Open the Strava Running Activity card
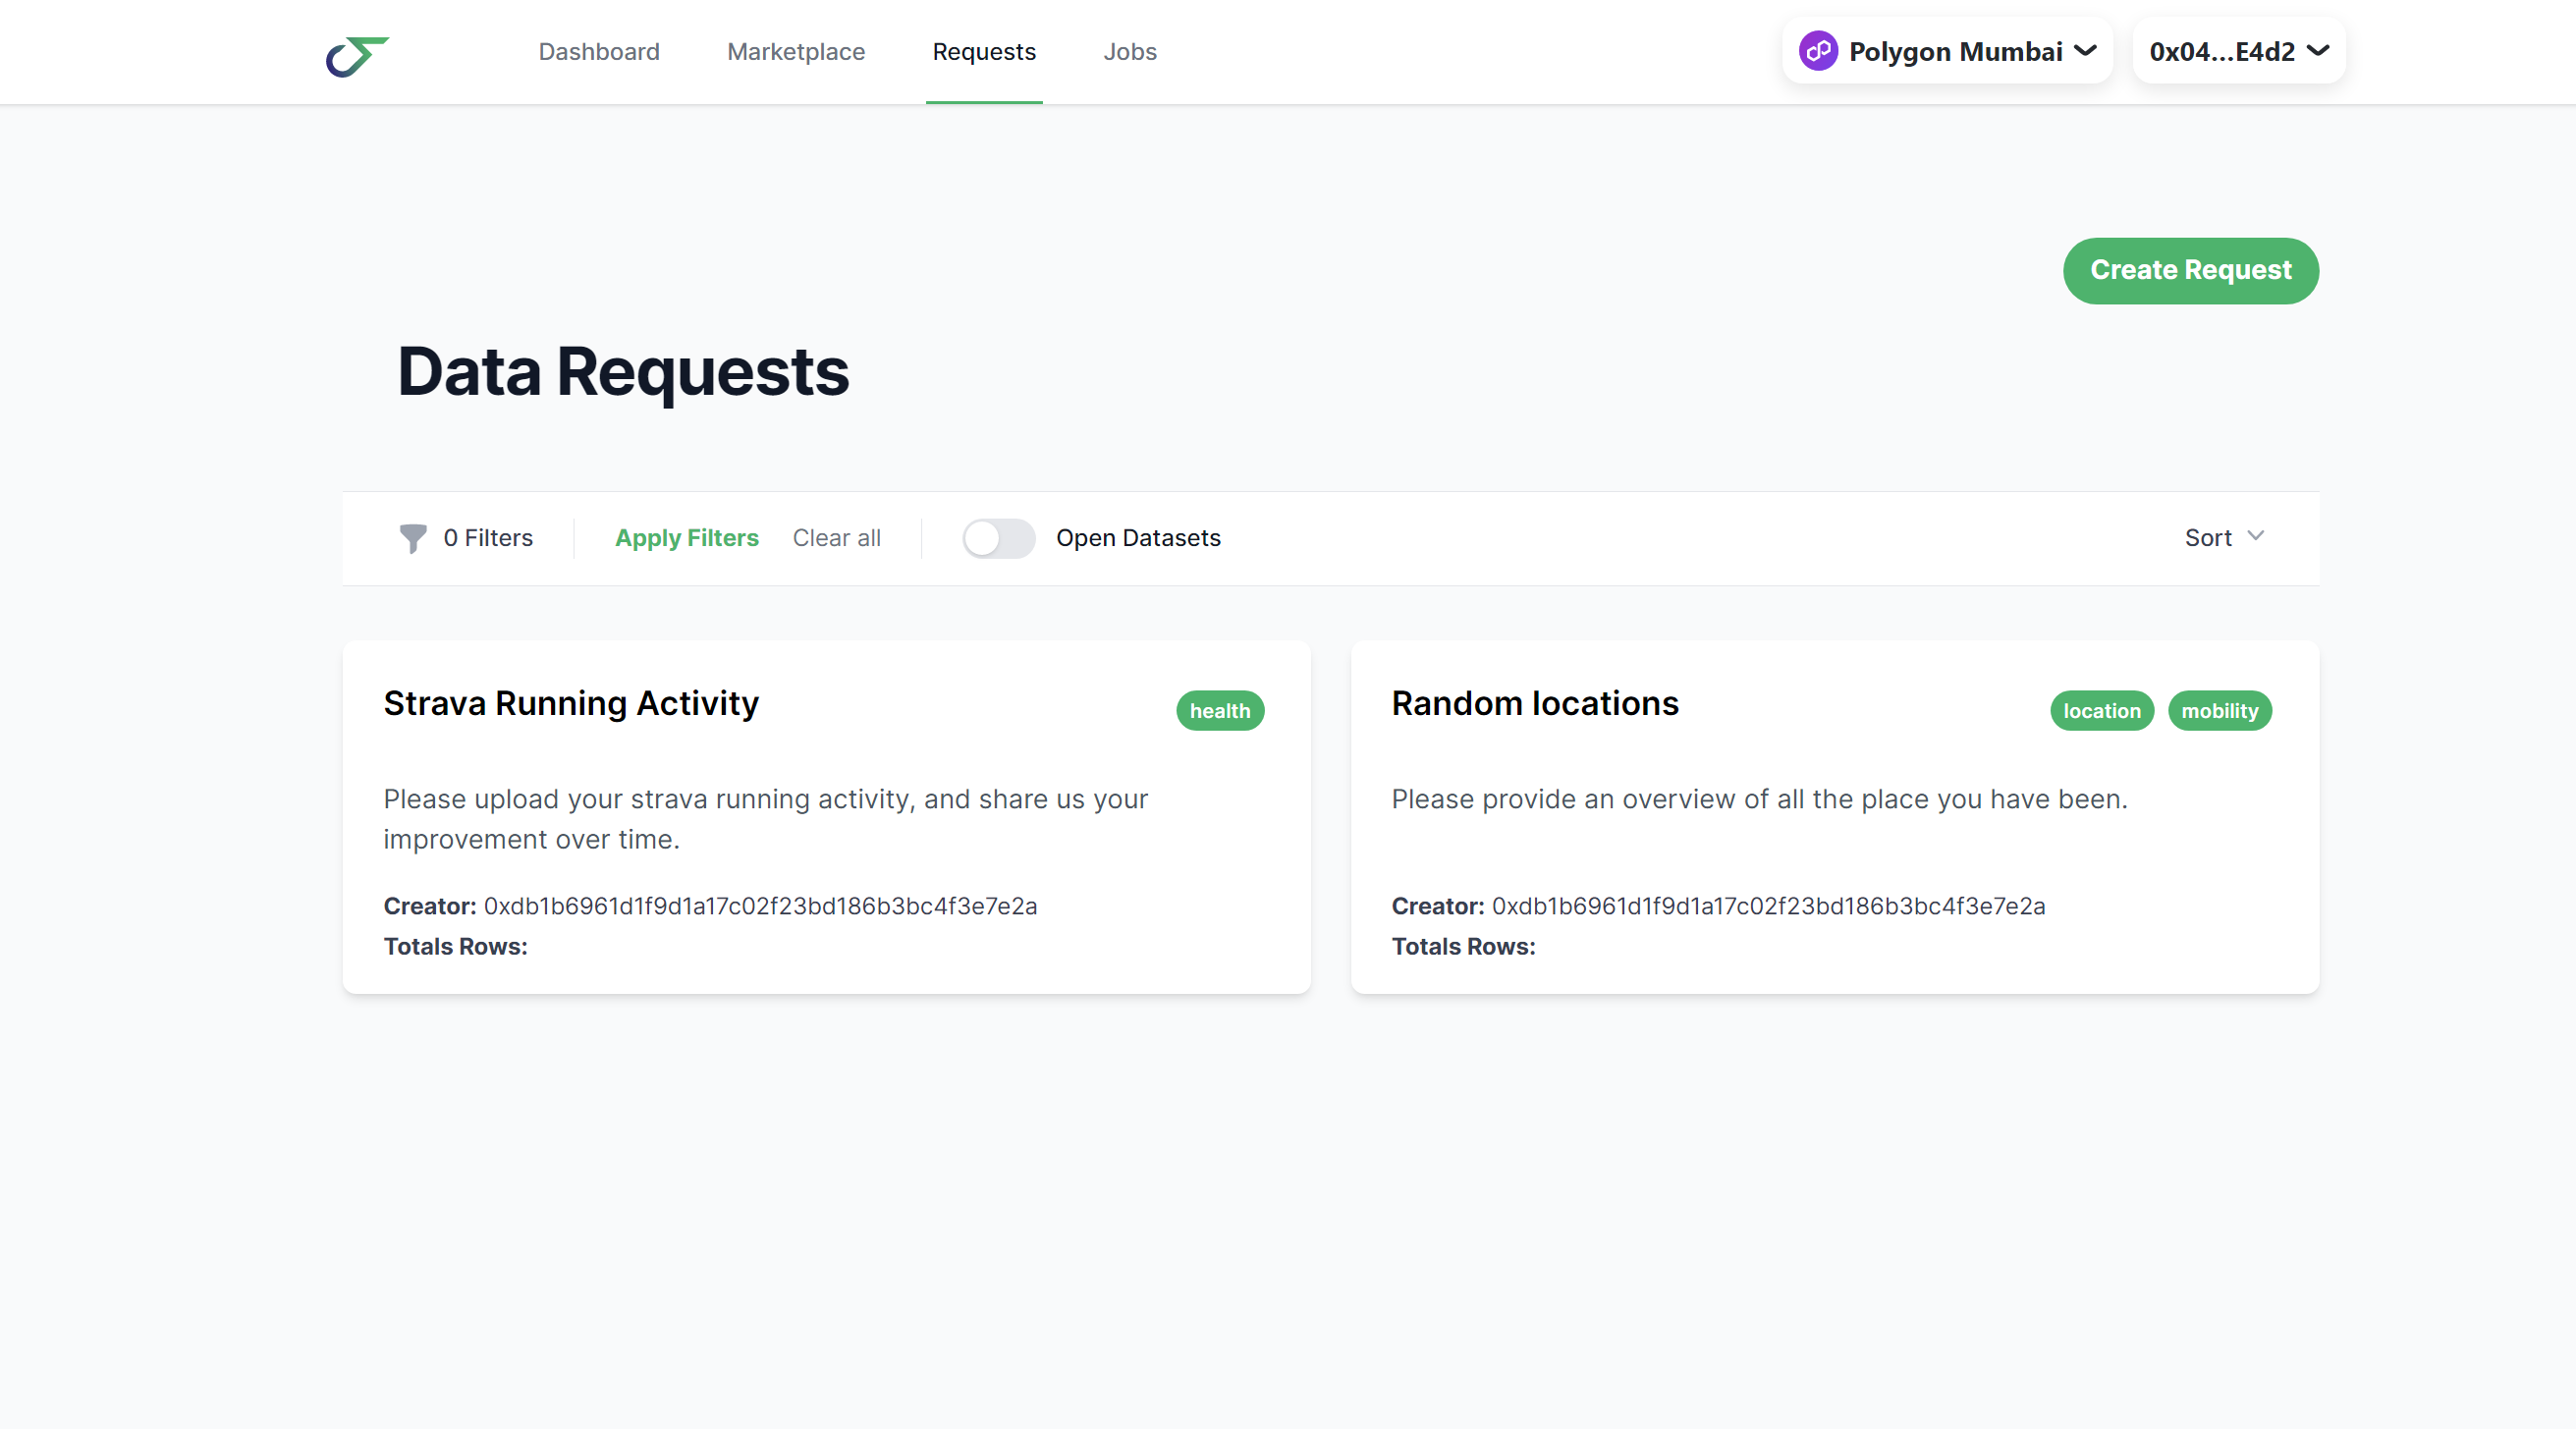The height and width of the screenshot is (1429, 2576). tap(570, 704)
